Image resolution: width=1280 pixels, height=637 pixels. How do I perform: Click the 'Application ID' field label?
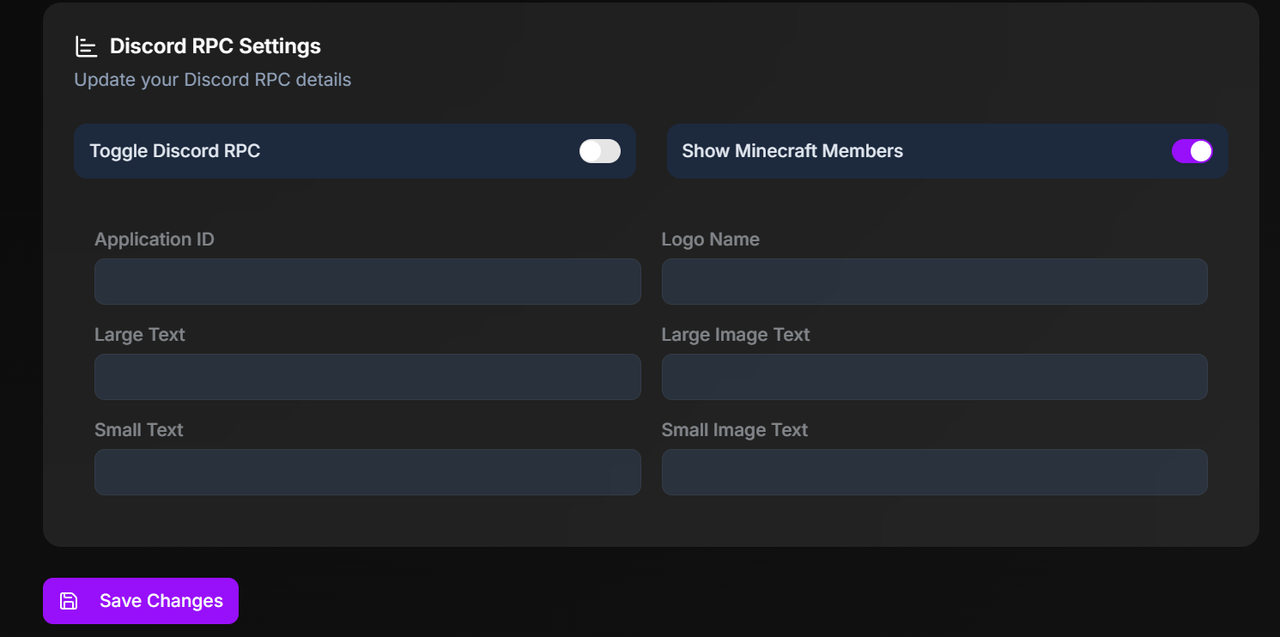tap(154, 240)
